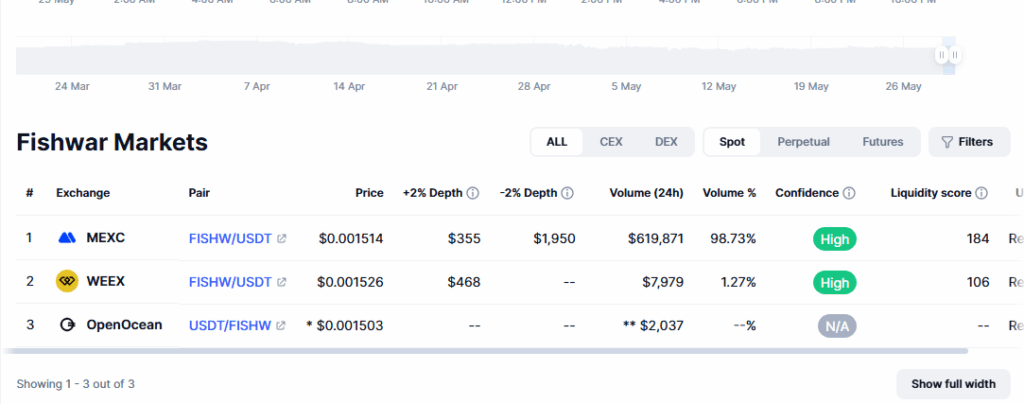Open the WEEX exchange name link
This screenshot has width=1024, height=404.
click(x=105, y=282)
